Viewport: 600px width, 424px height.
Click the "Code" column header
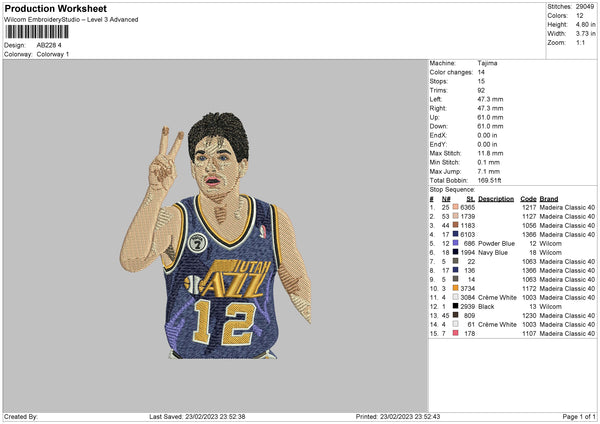[x=528, y=199]
